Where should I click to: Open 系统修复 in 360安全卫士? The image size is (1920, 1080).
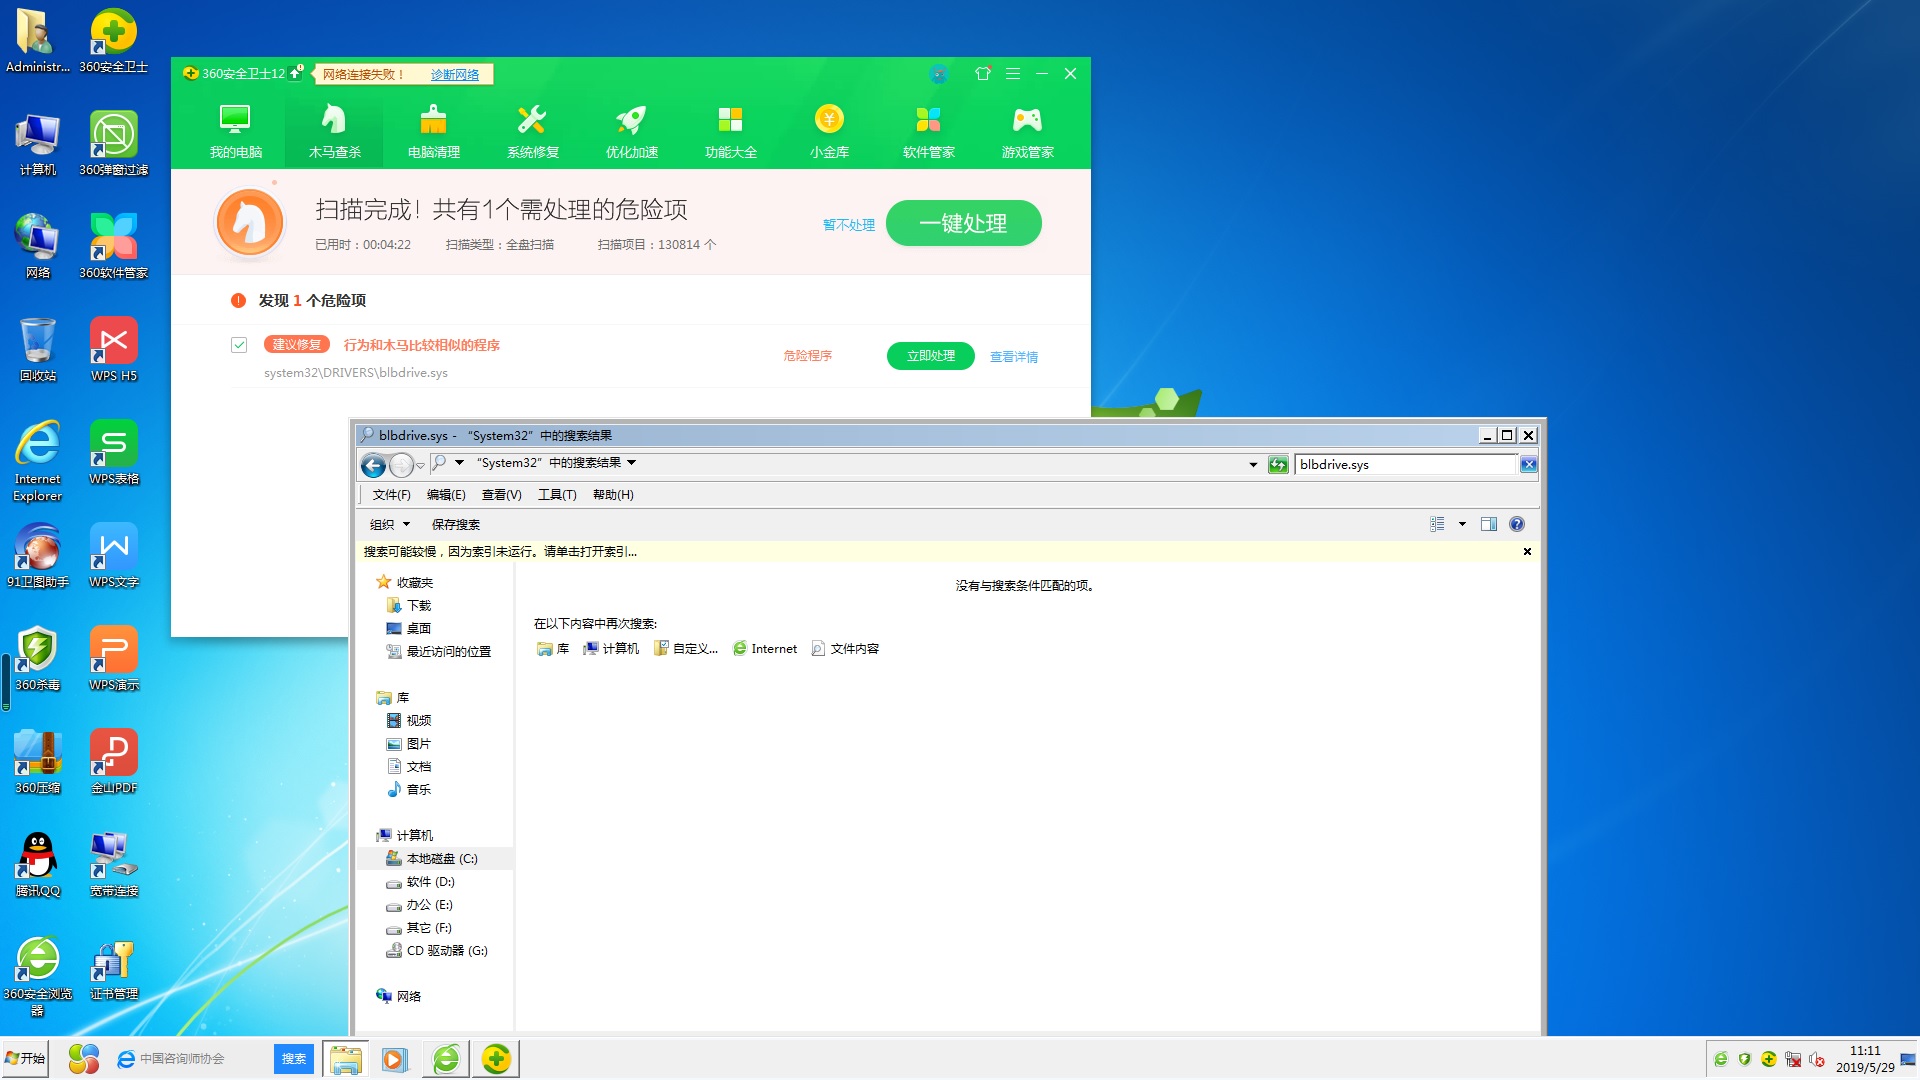(531, 130)
